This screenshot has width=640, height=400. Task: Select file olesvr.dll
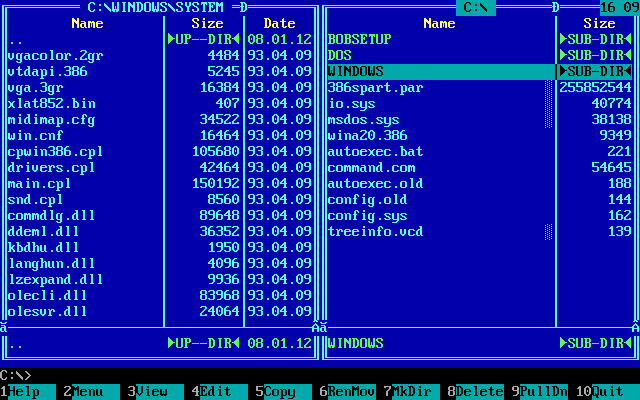pos(160,311)
